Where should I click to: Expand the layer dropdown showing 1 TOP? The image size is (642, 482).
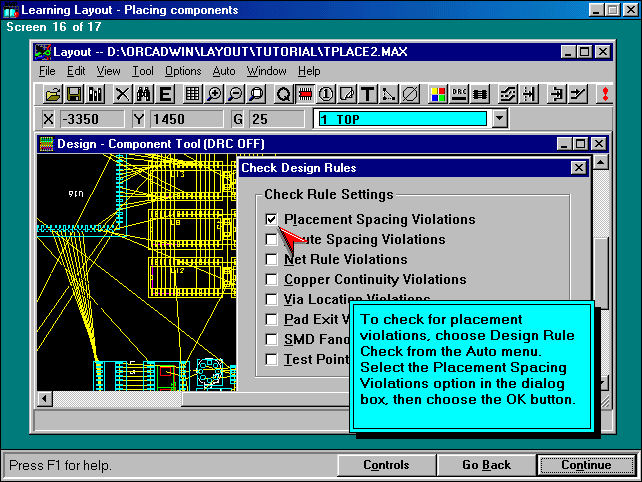(x=500, y=119)
